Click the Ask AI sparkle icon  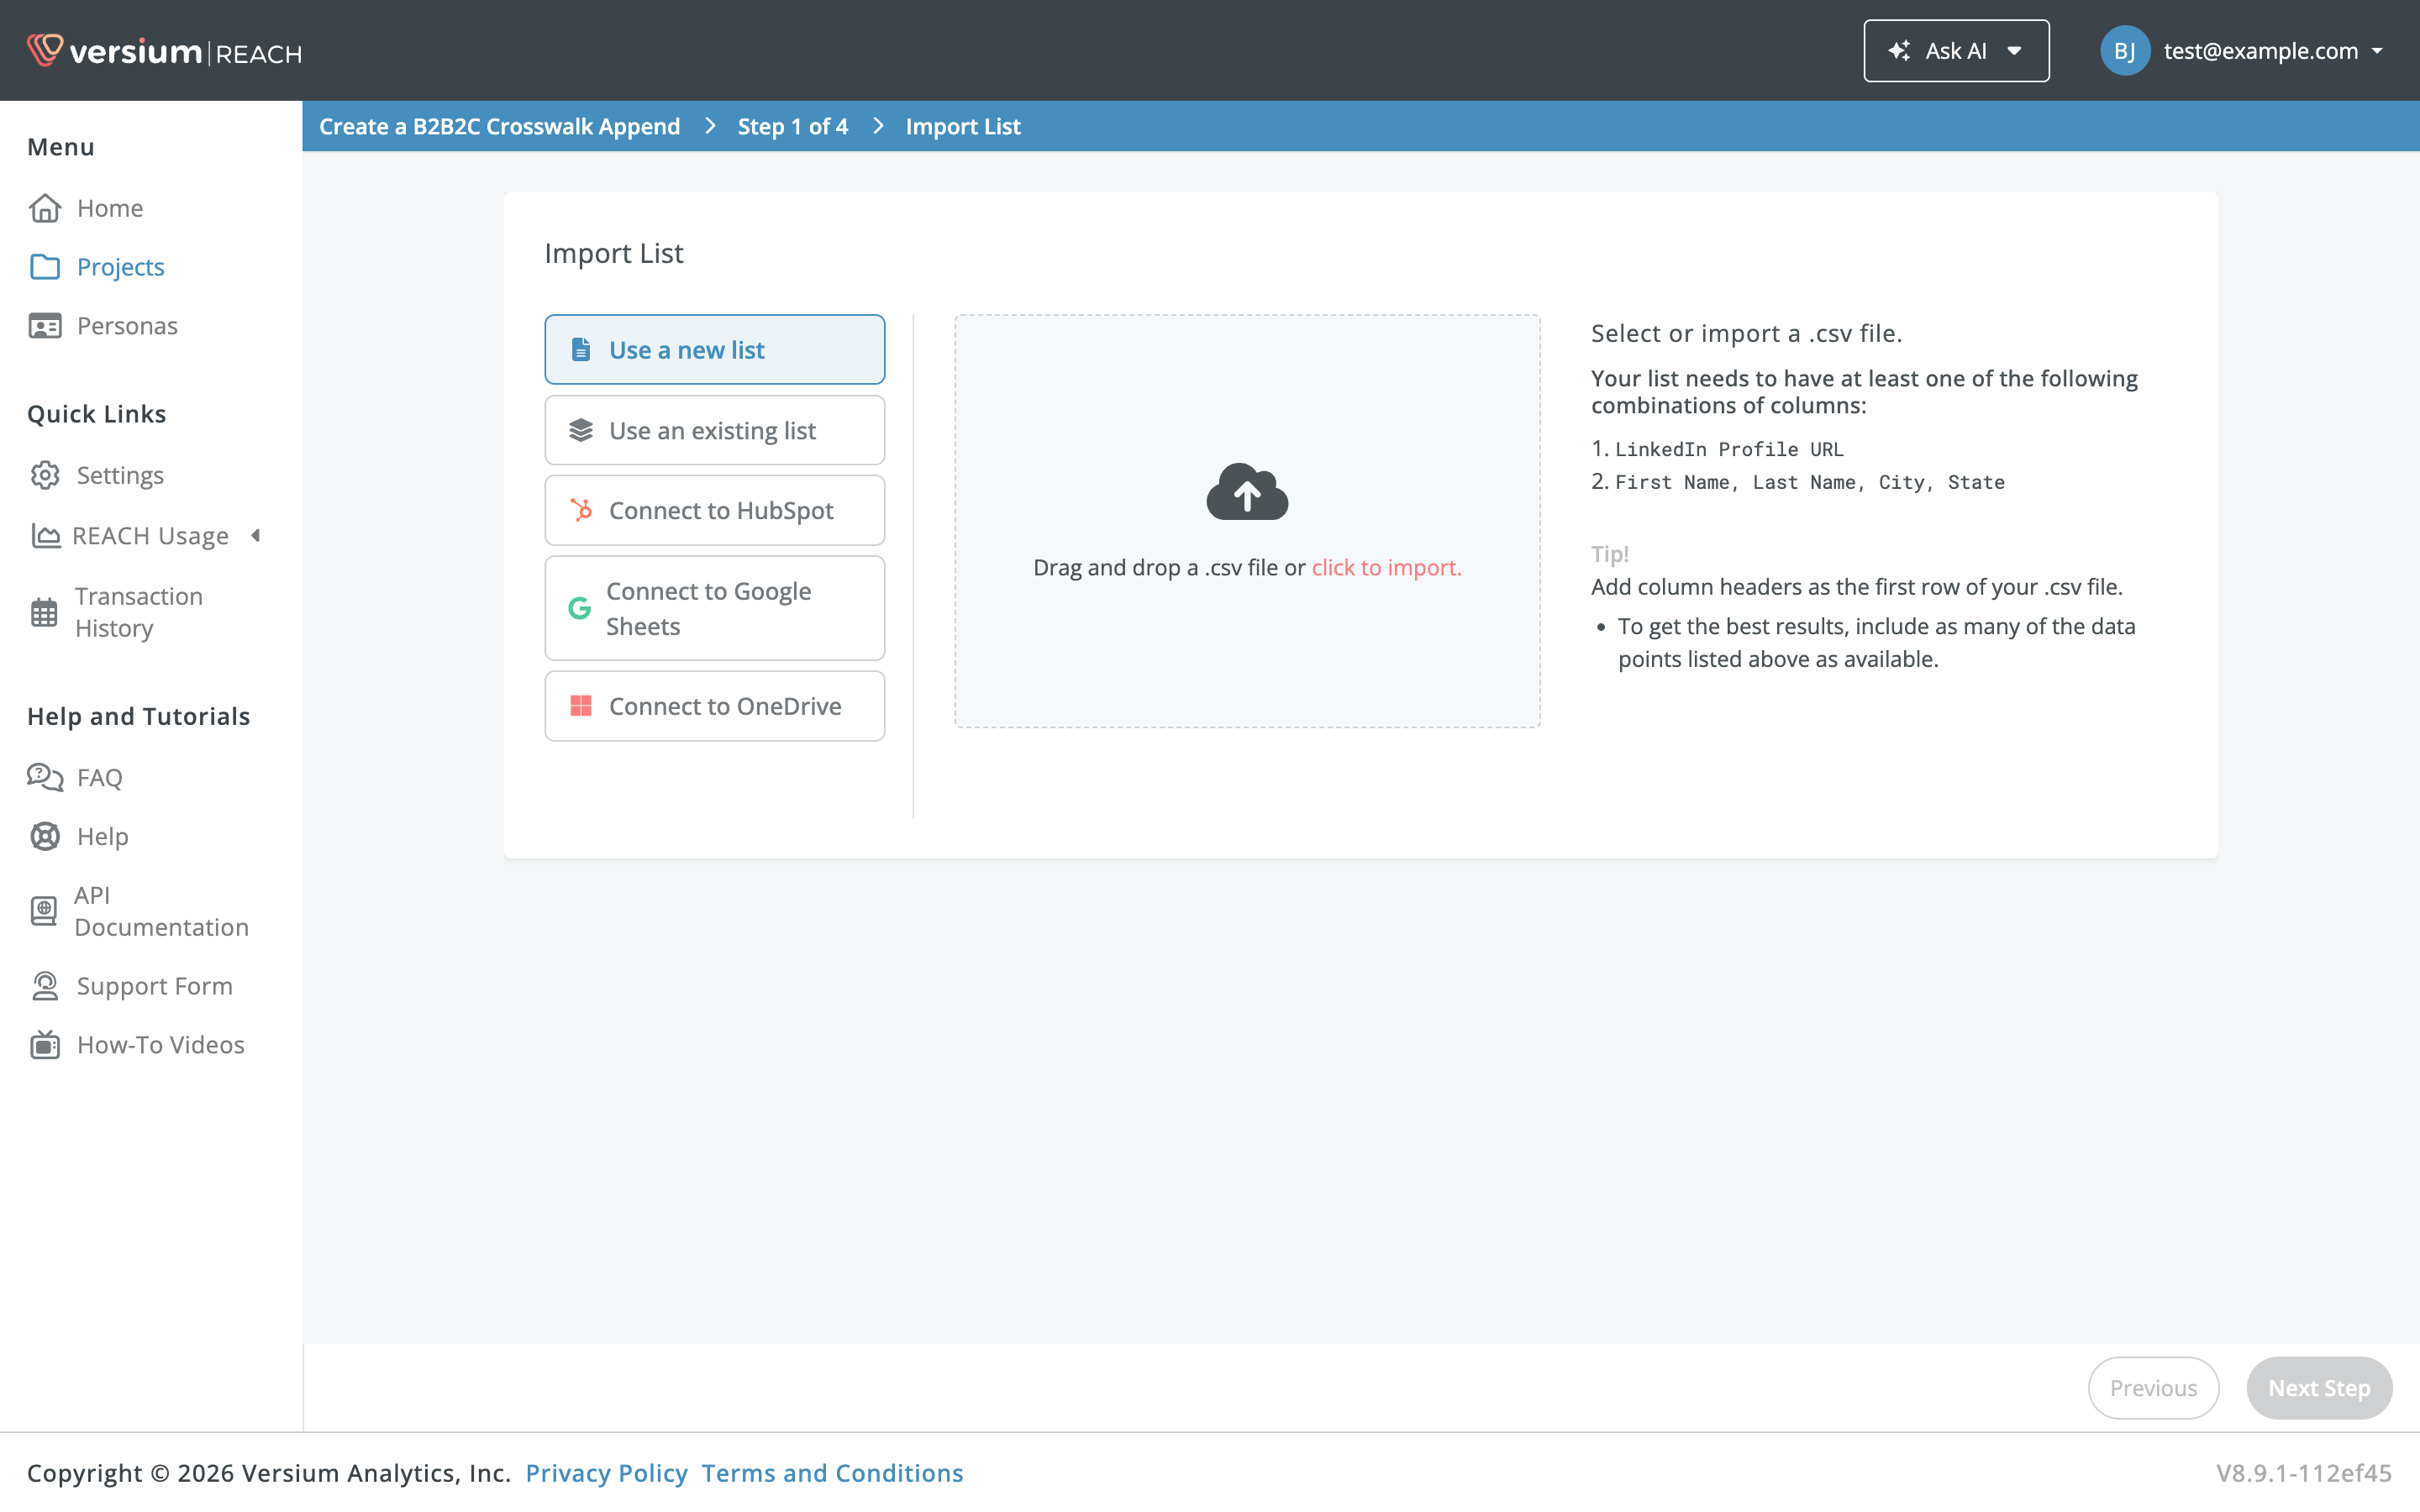click(1899, 51)
